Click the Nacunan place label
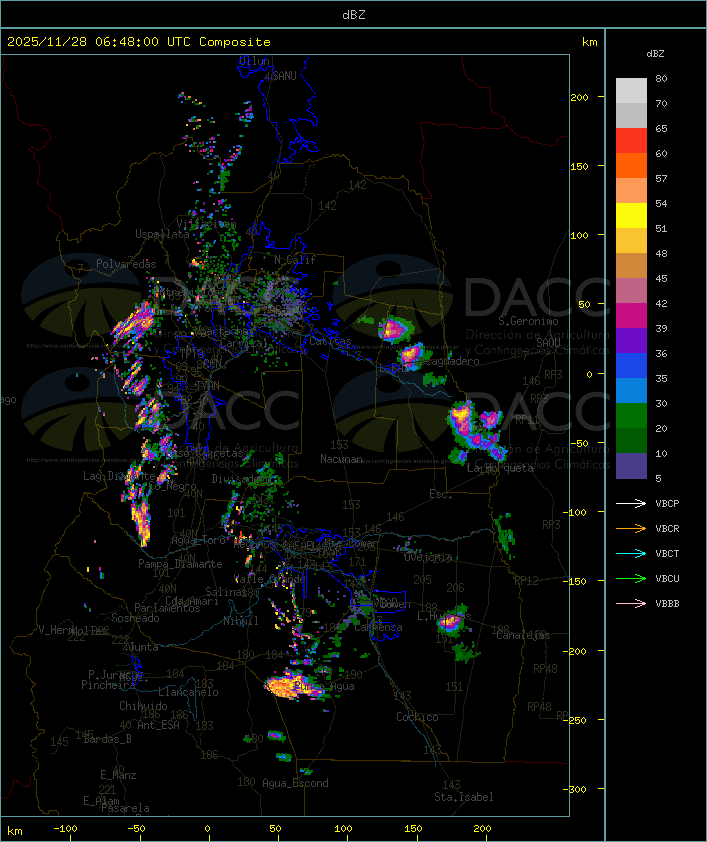Viewport: 707px width, 842px height. pos(341,459)
